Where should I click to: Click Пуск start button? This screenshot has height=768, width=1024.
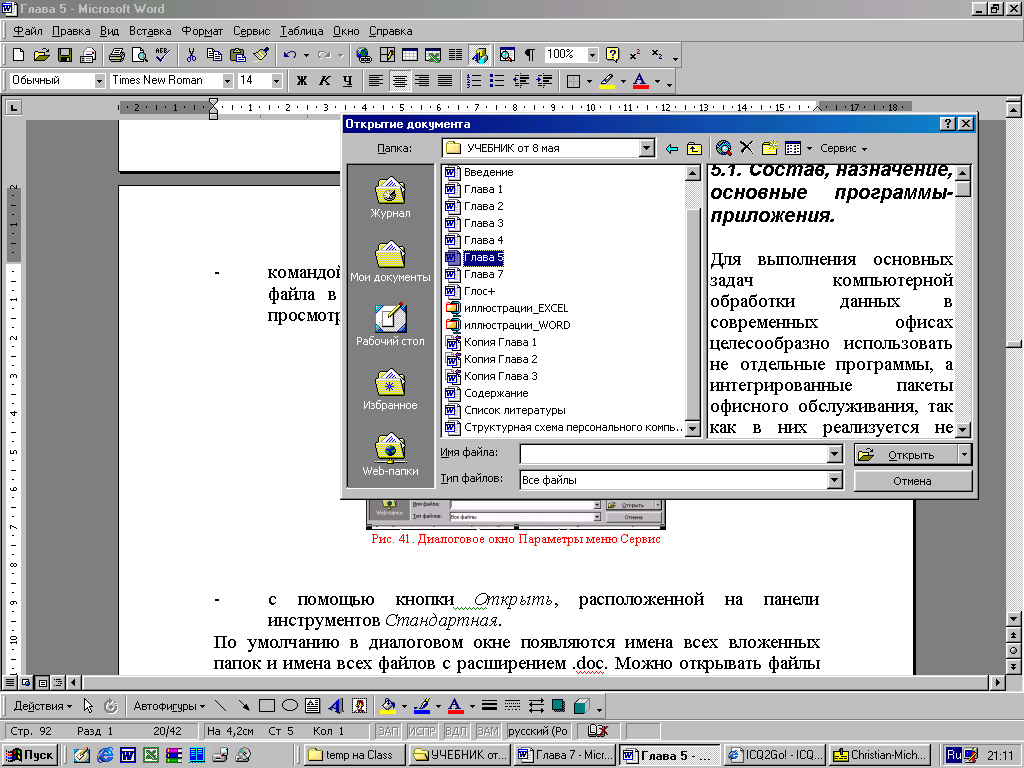(30, 755)
